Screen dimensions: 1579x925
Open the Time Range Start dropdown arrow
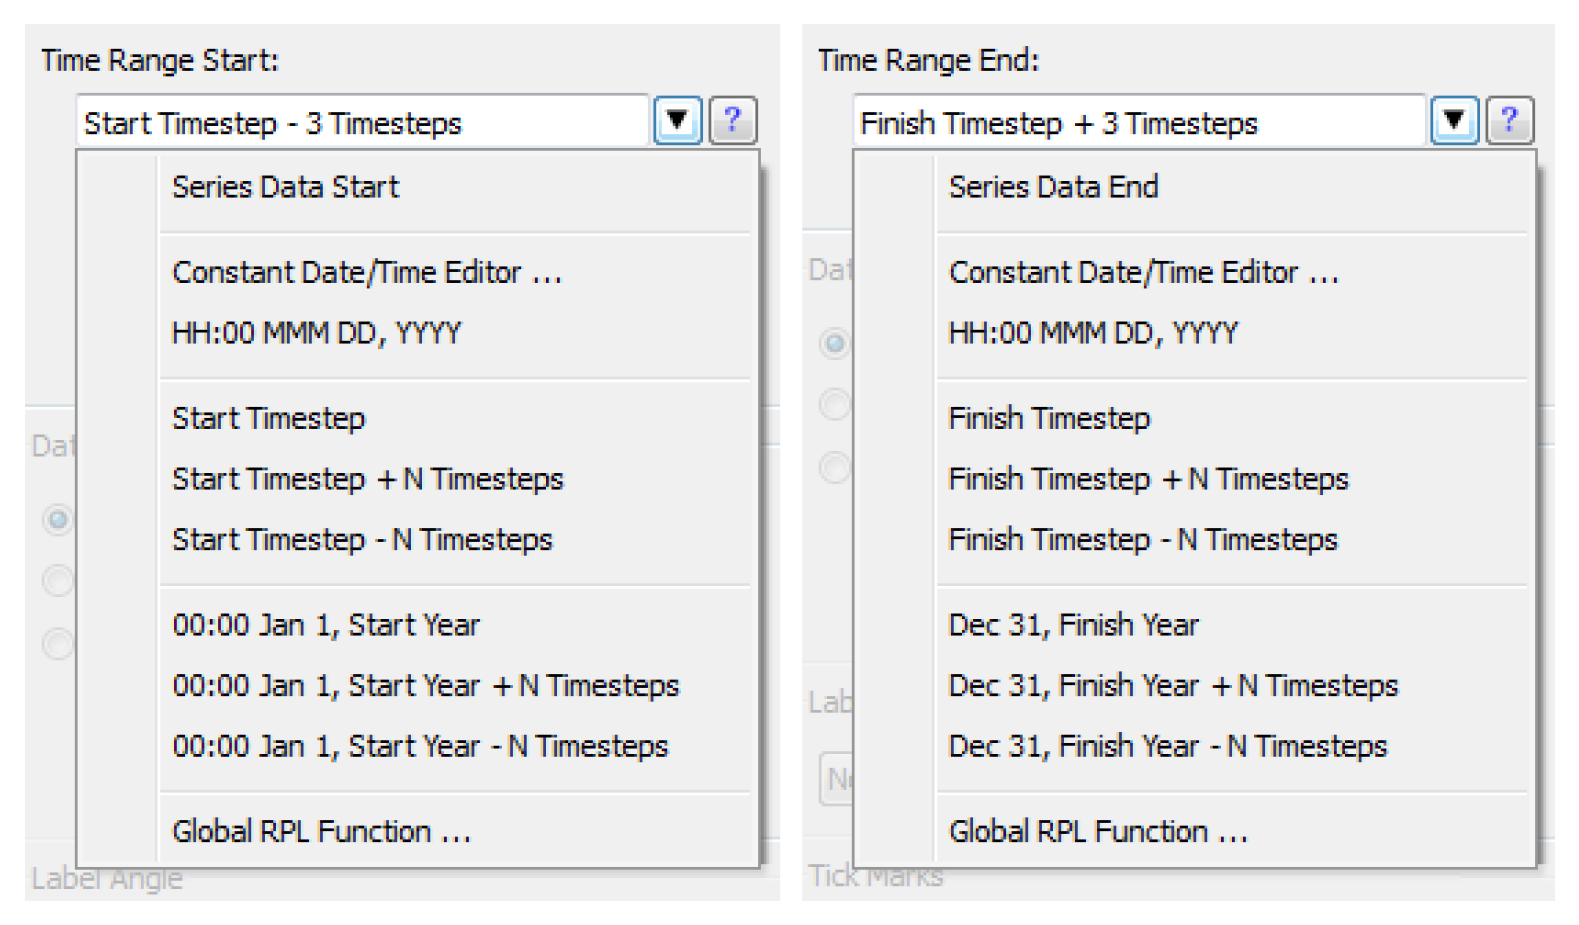678,121
